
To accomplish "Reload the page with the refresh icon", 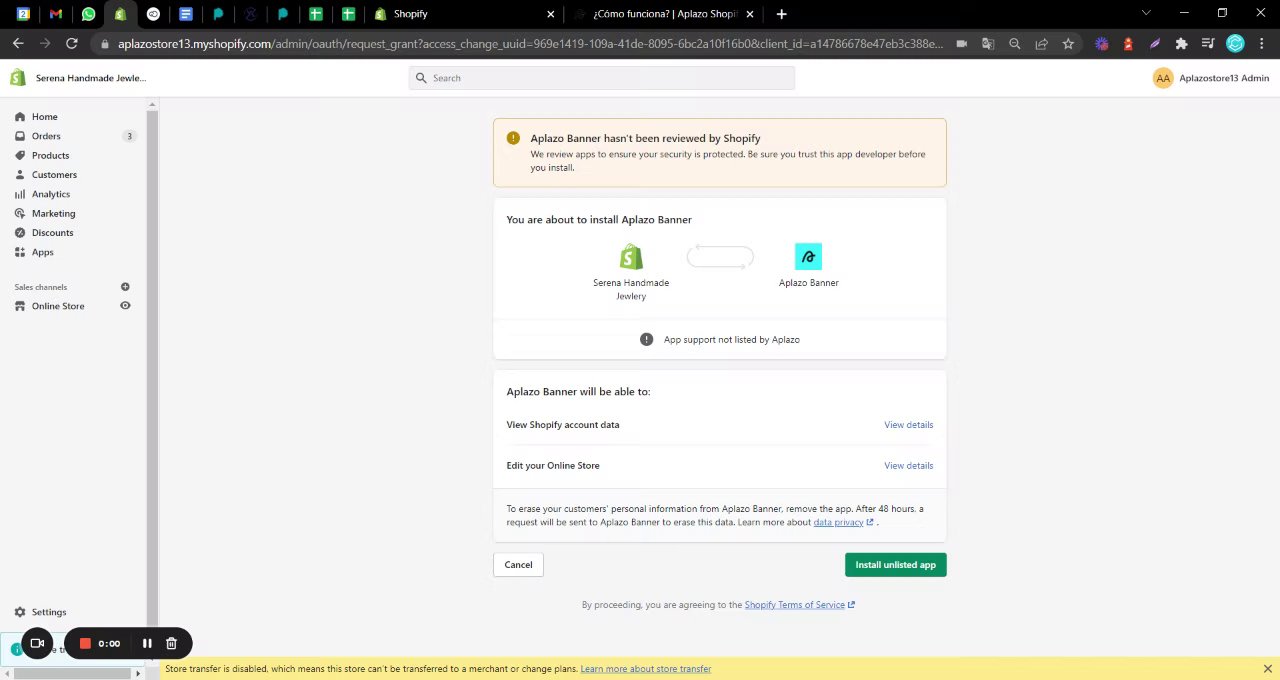I will point(71,44).
